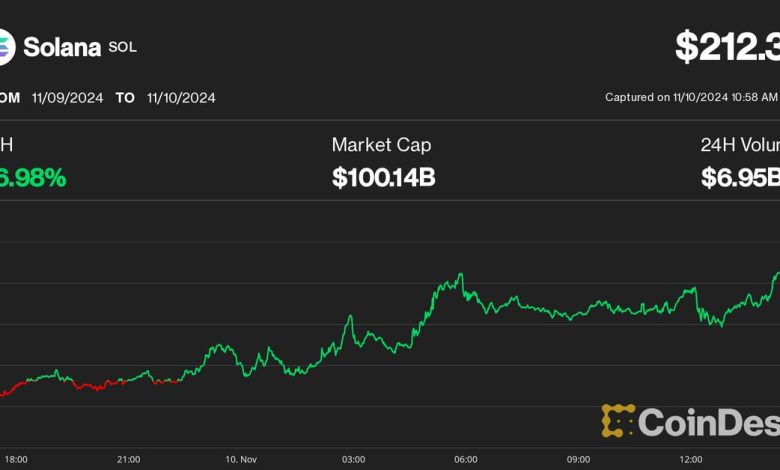Click the 21:00 time axis label
Image resolution: width=780 pixels, height=470 pixels.
128,459
